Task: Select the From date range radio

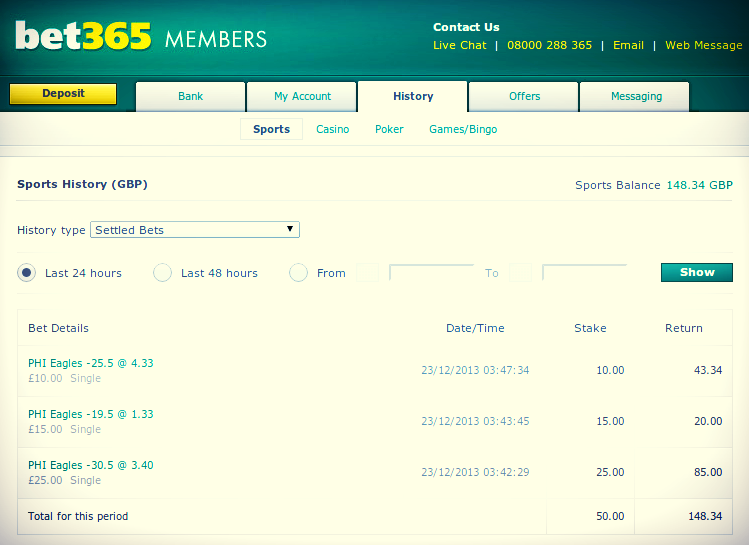Action: (x=298, y=273)
